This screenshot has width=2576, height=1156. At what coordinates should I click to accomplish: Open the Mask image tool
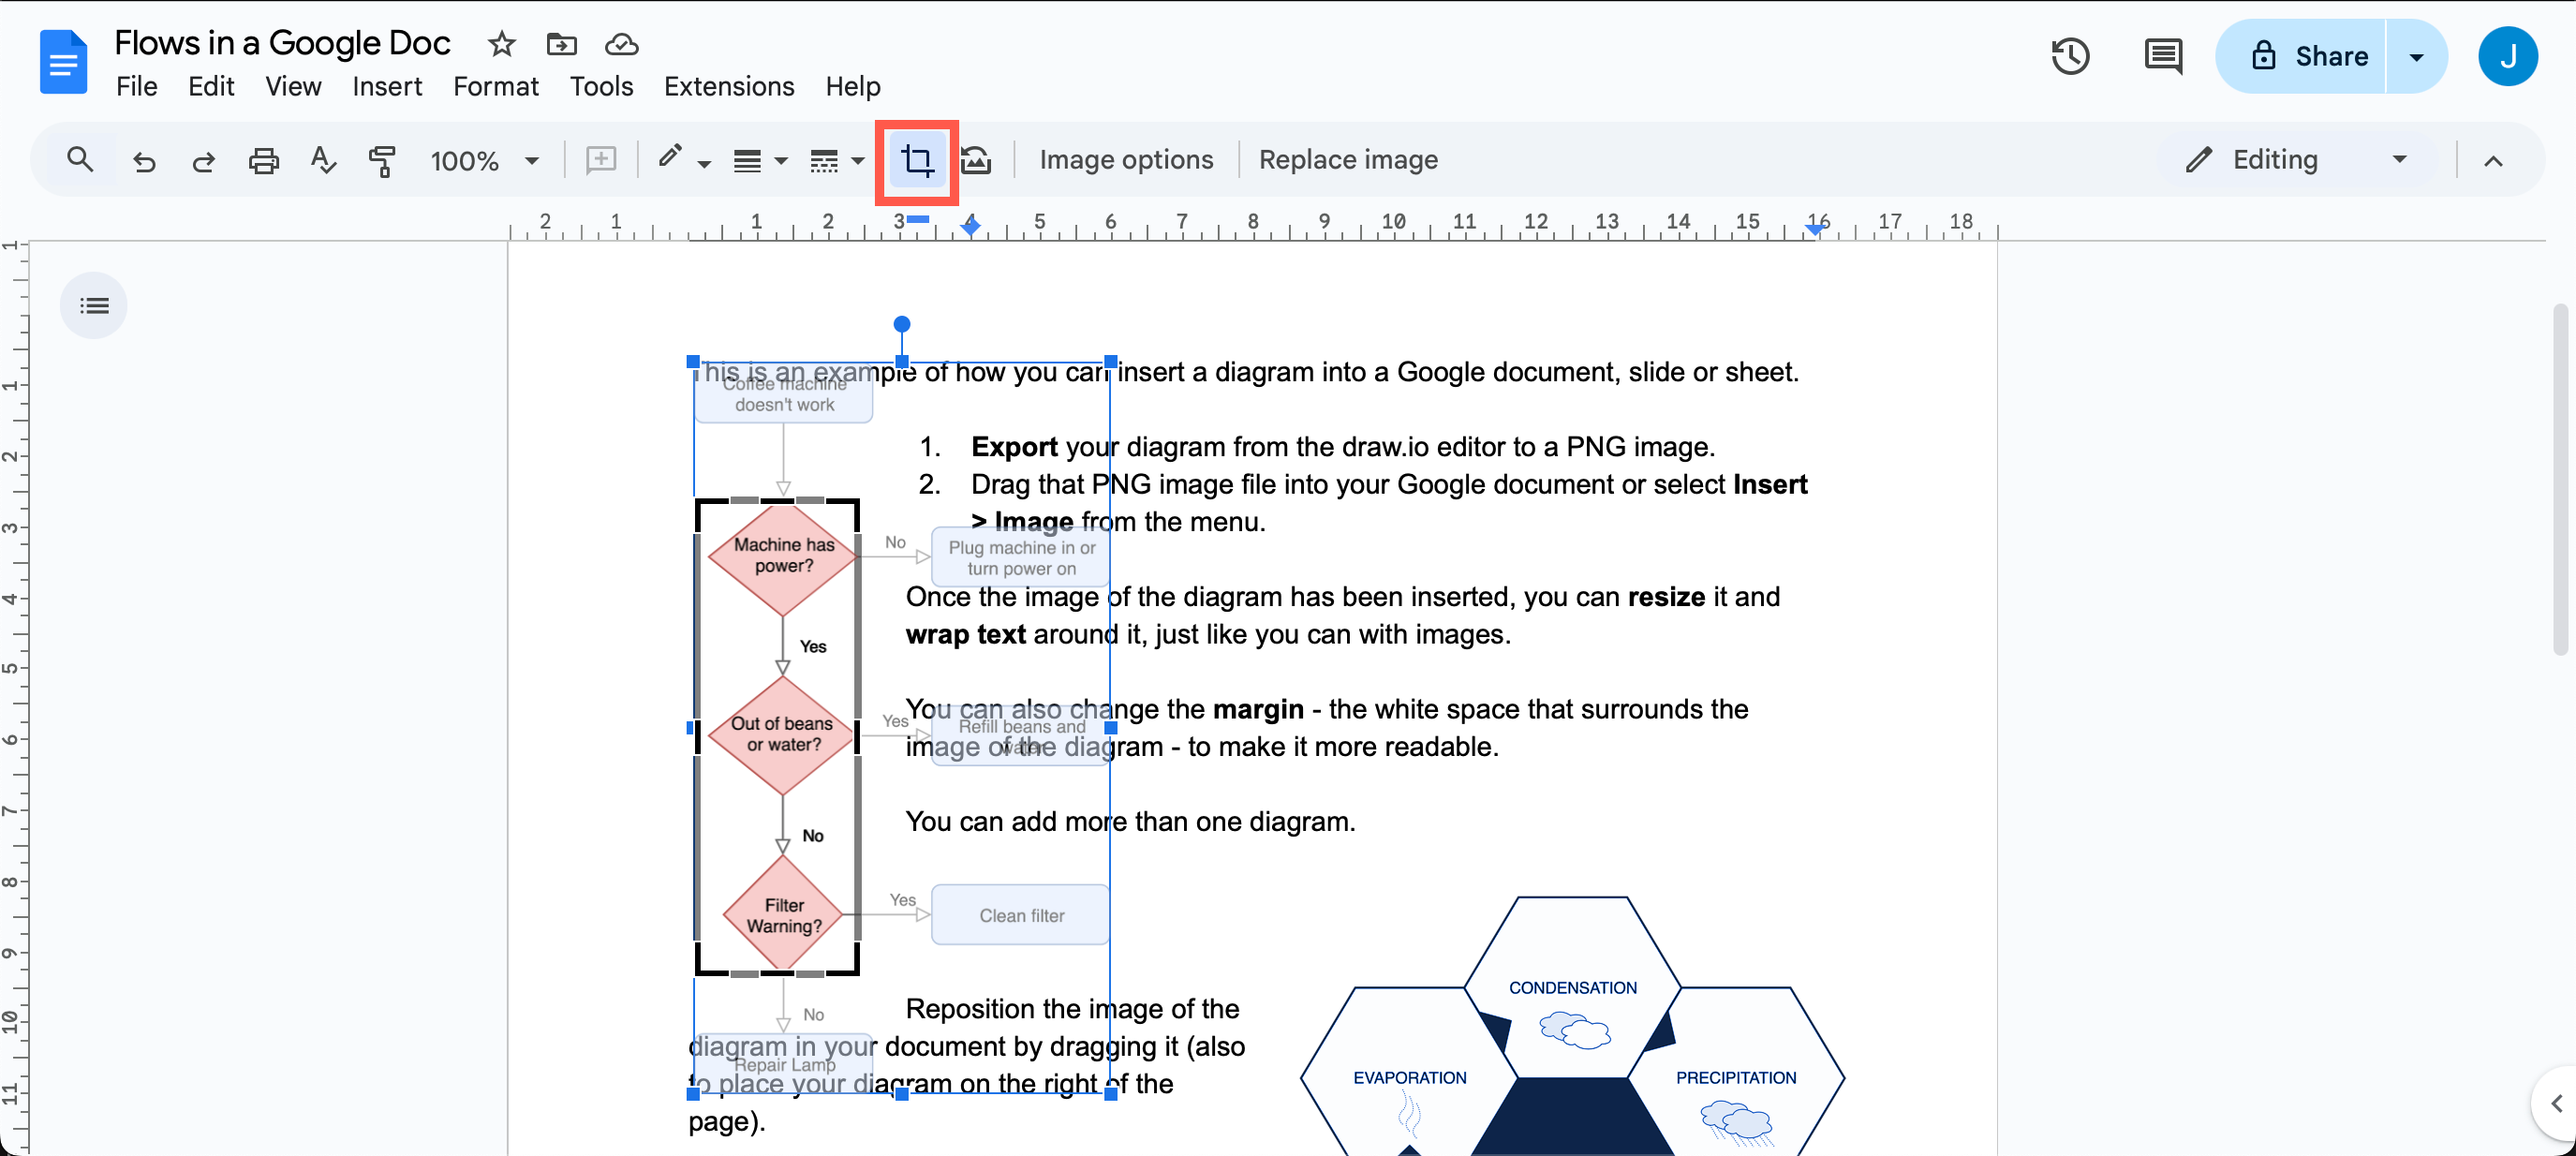tap(976, 160)
